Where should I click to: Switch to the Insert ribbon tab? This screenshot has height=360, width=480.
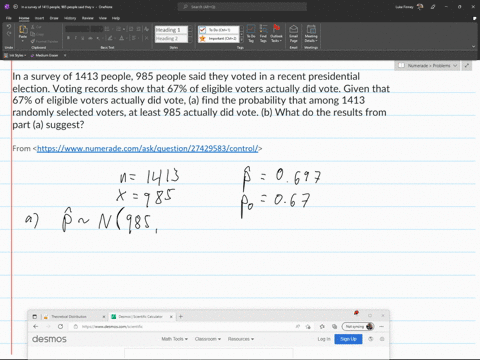tap(39, 18)
